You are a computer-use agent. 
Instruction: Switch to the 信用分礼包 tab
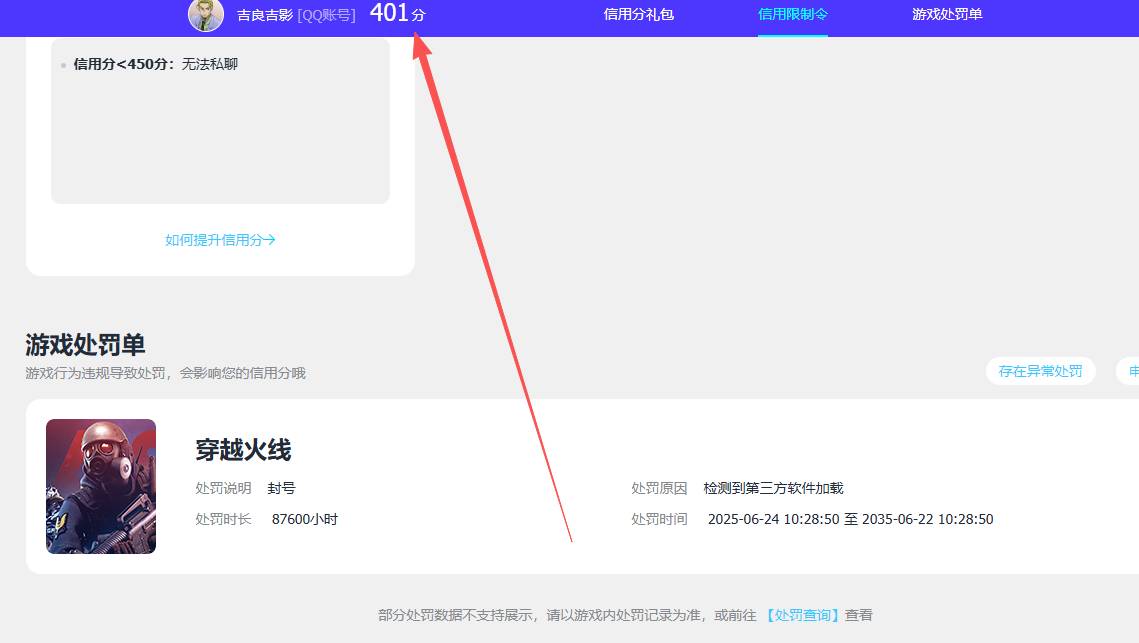point(637,14)
